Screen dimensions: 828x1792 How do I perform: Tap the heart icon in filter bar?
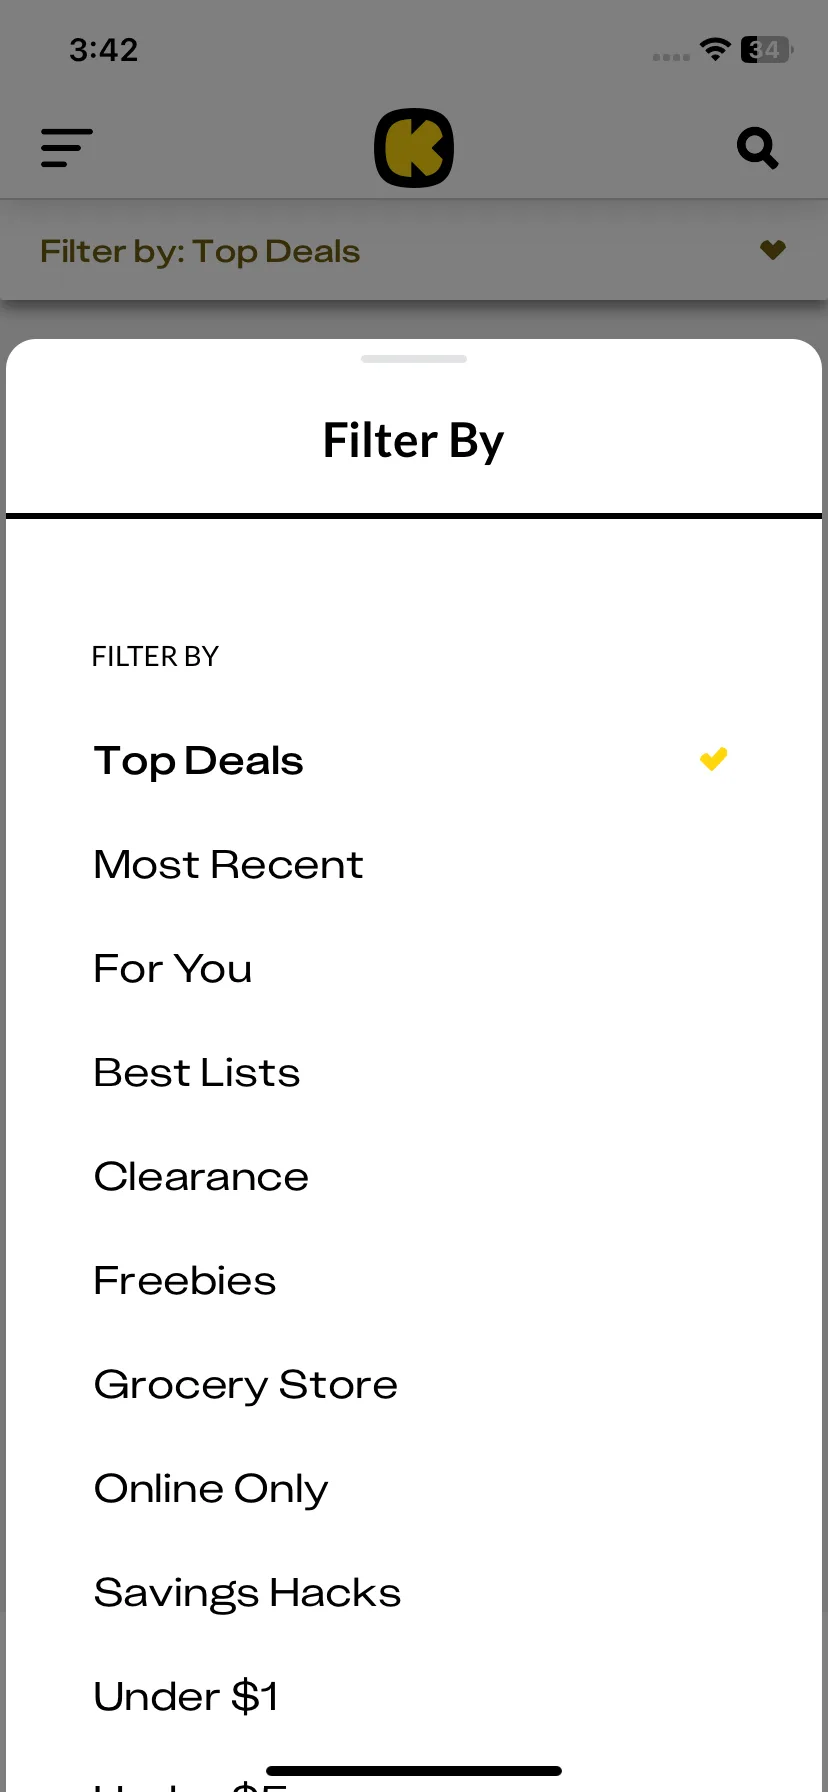tap(772, 250)
